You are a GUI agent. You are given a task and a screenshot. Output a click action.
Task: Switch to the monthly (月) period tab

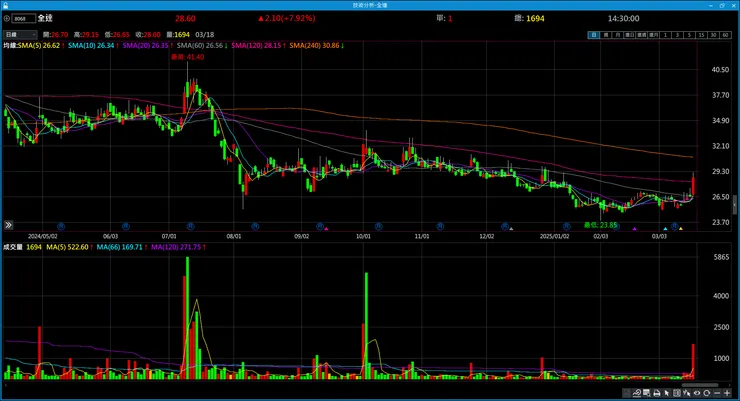(618, 35)
